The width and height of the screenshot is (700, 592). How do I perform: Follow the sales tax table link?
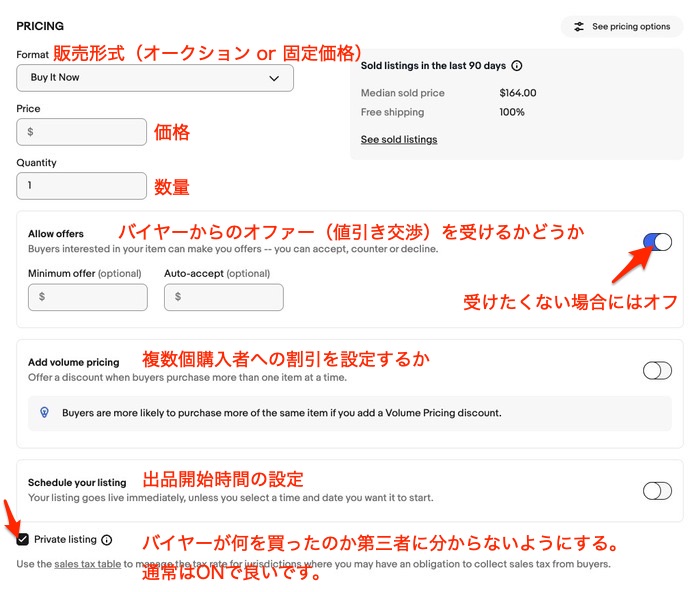(x=87, y=564)
